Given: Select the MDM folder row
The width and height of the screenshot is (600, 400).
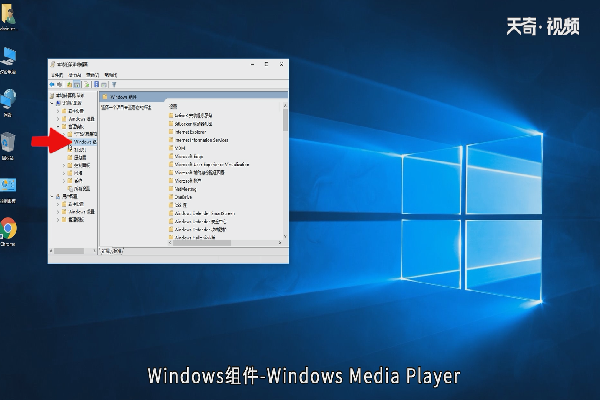Looking at the screenshot, I should 177,148.
